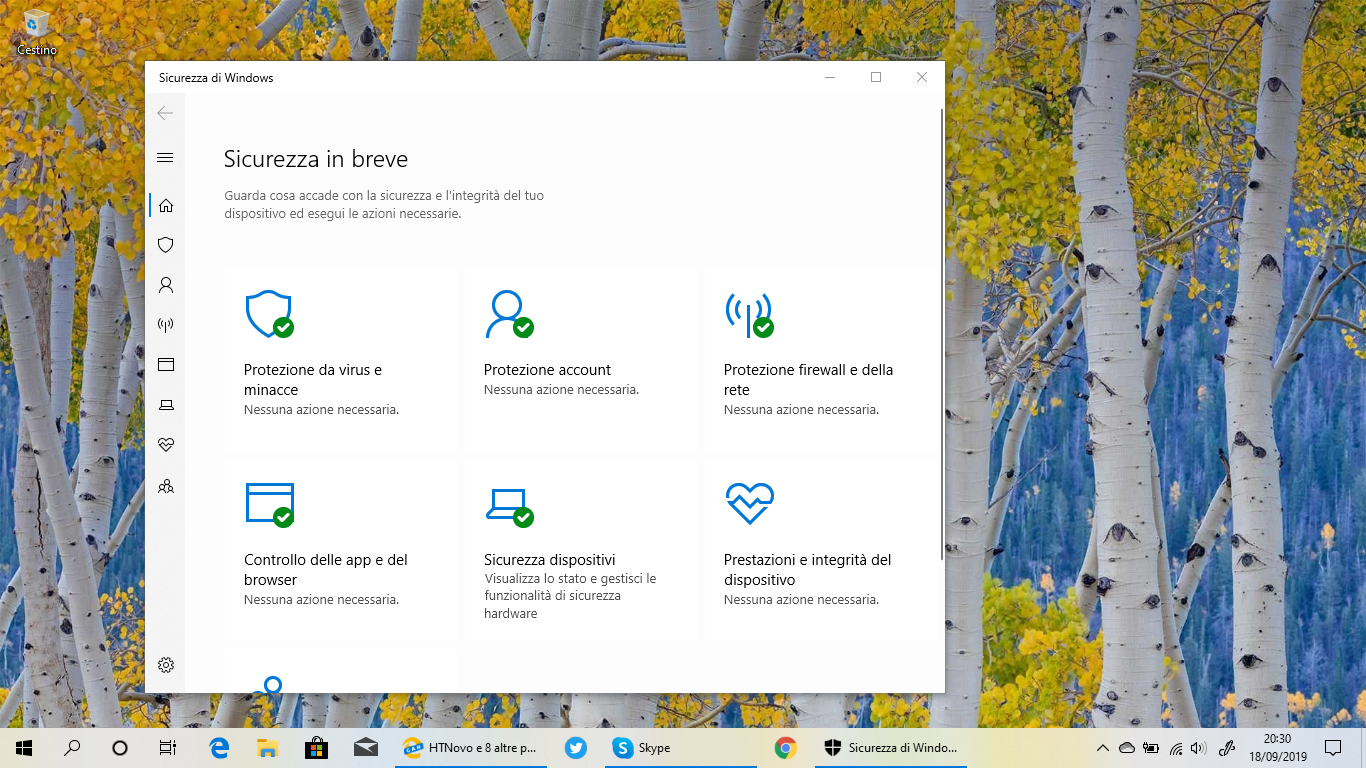Open Mail app from taskbar
The height and width of the screenshot is (768, 1366).
[365, 747]
